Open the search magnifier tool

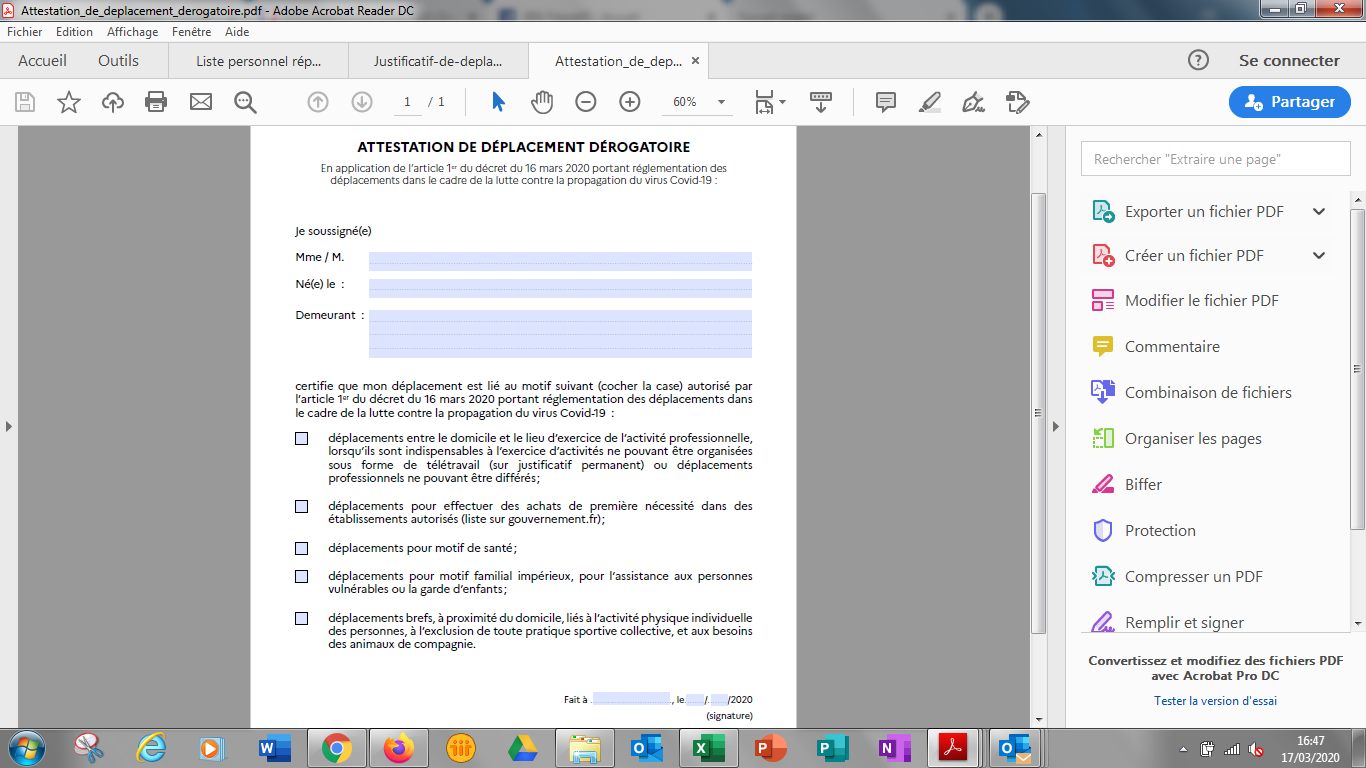pyautogui.click(x=245, y=102)
